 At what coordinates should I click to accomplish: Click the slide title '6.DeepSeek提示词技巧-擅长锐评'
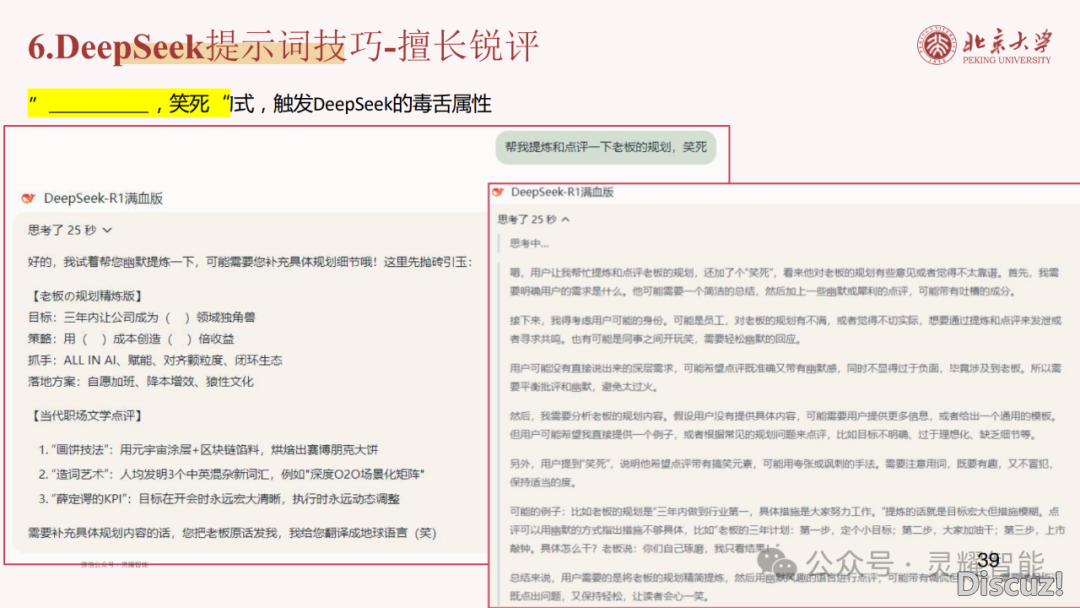pos(283,47)
